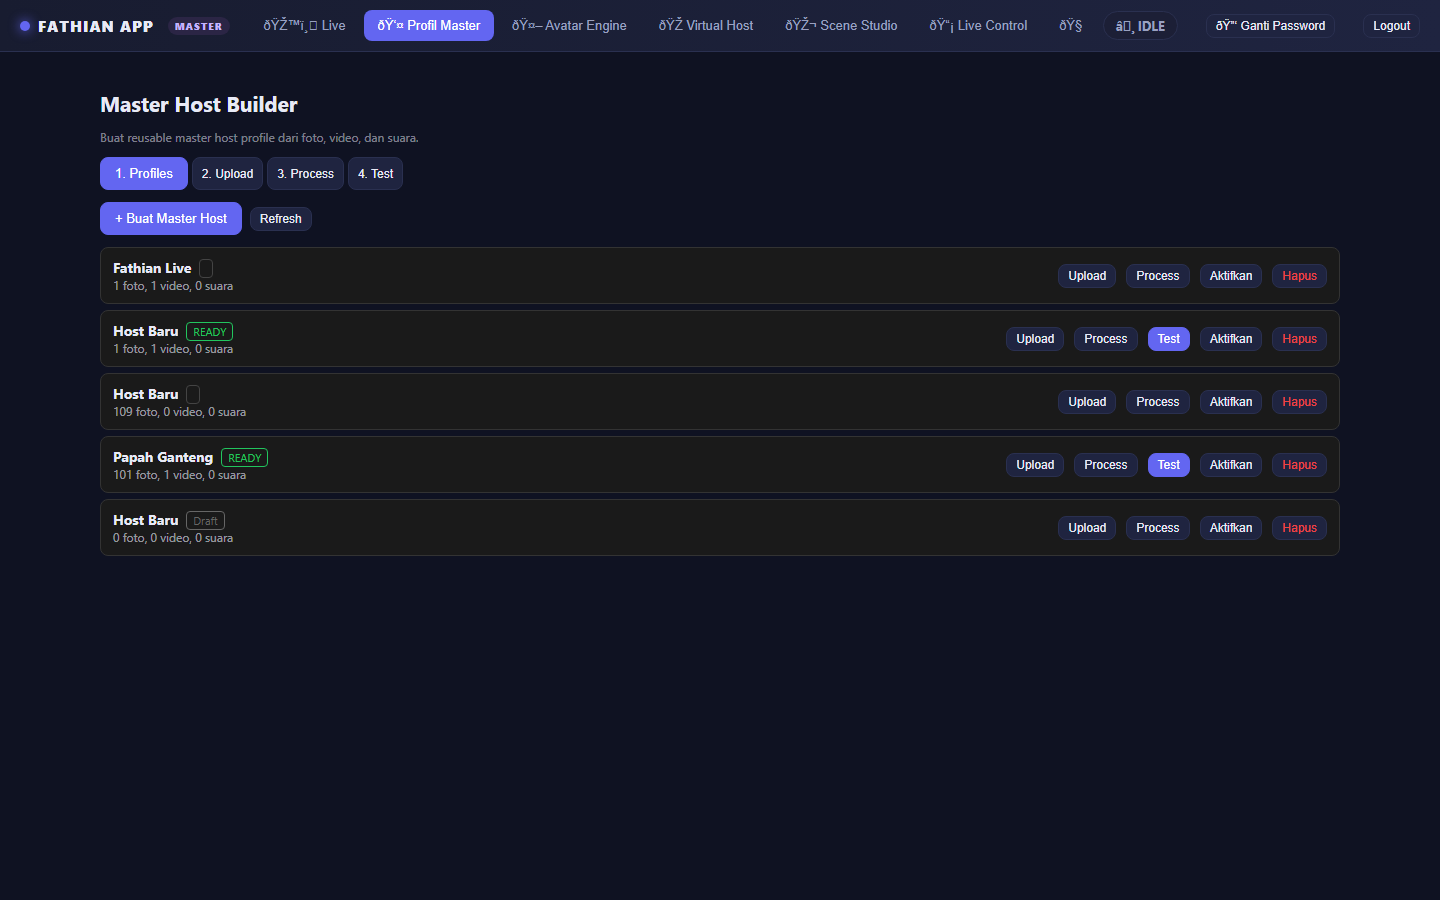Click the IDLE status indicator
The width and height of the screenshot is (1440, 900).
pyautogui.click(x=1140, y=26)
